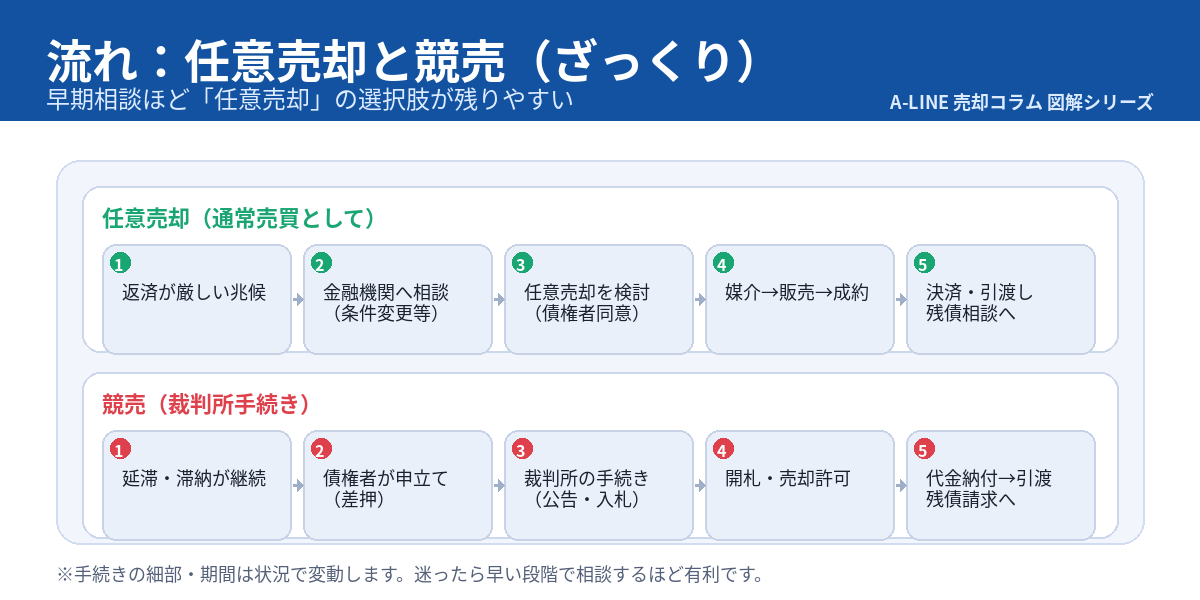Click red step 5 badge above 代金納付→引渡
Screen dimensions: 1200x600
pos(924,450)
